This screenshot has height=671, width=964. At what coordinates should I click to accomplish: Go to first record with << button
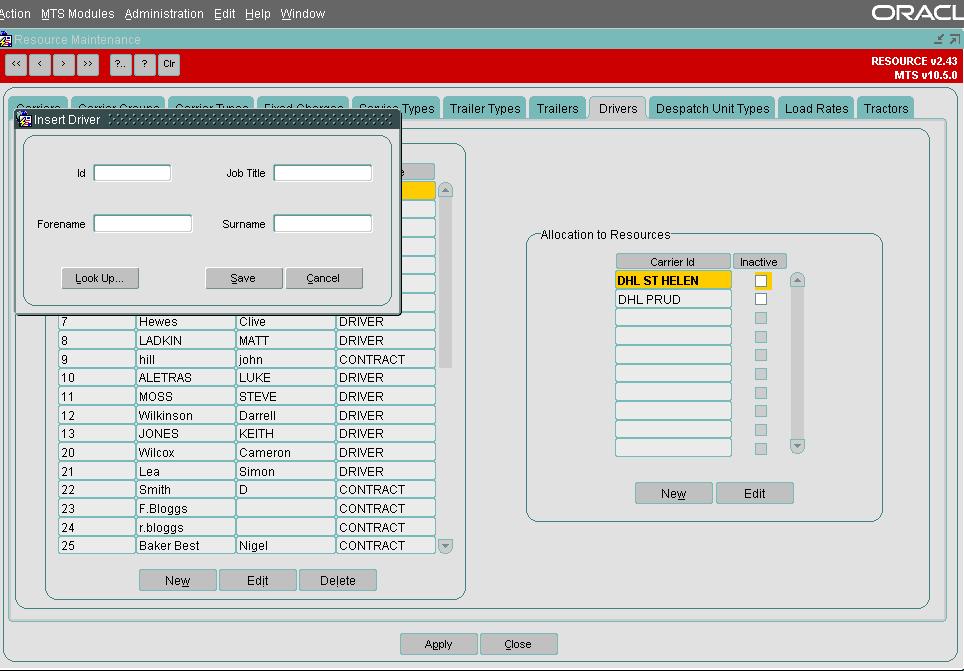[x=16, y=64]
